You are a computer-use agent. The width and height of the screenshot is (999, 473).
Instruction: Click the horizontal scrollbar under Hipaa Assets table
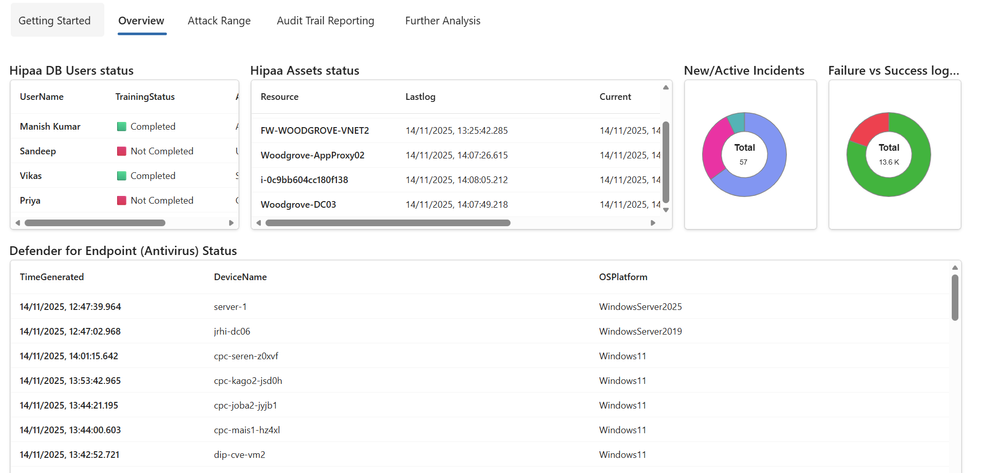[390, 223]
